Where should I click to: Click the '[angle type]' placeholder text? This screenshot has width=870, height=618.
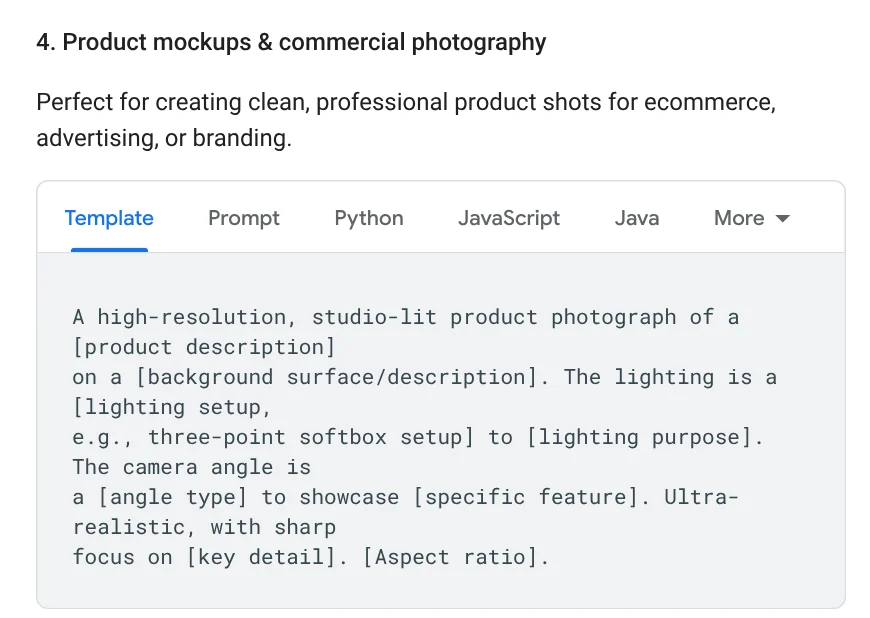(x=173, y=497)
